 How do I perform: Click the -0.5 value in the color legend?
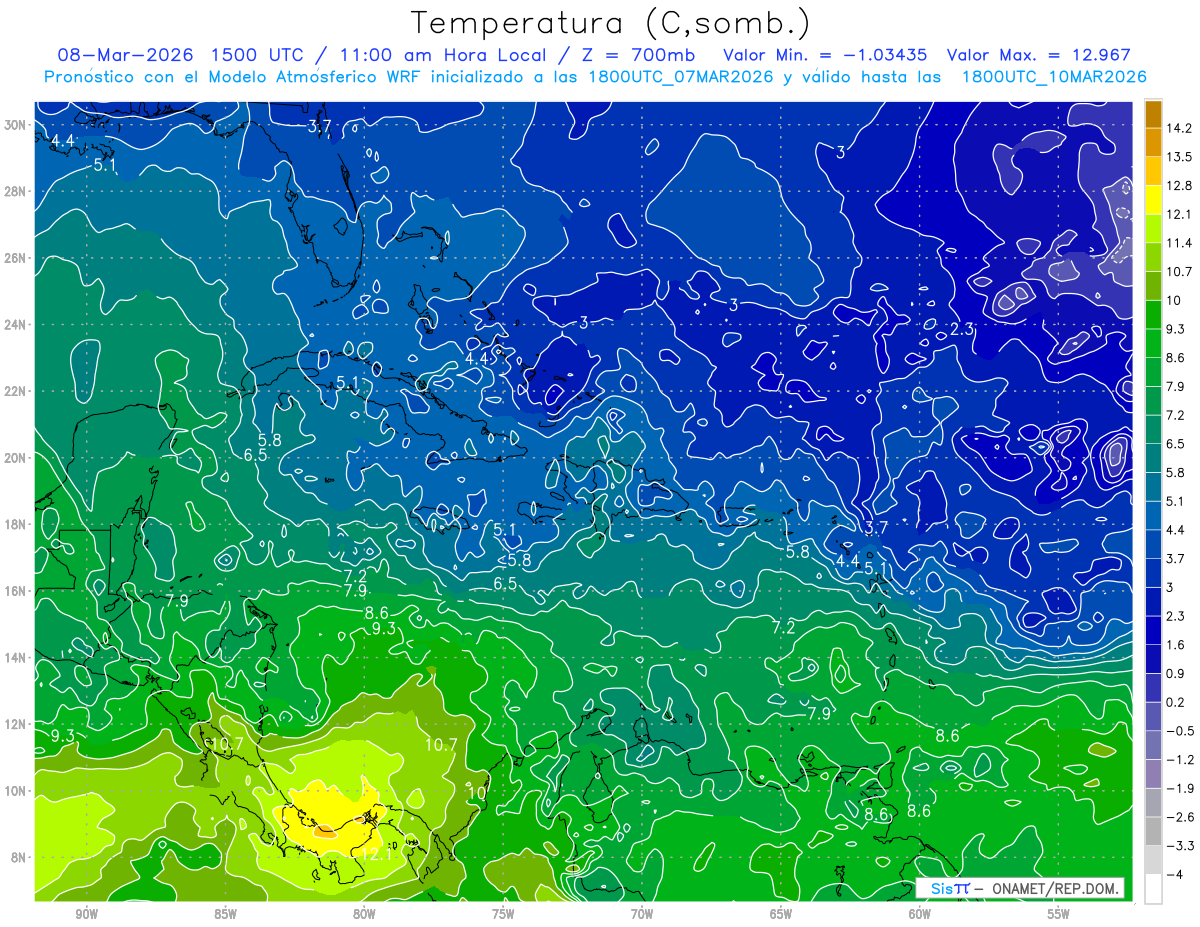[x=1180, y=731]
